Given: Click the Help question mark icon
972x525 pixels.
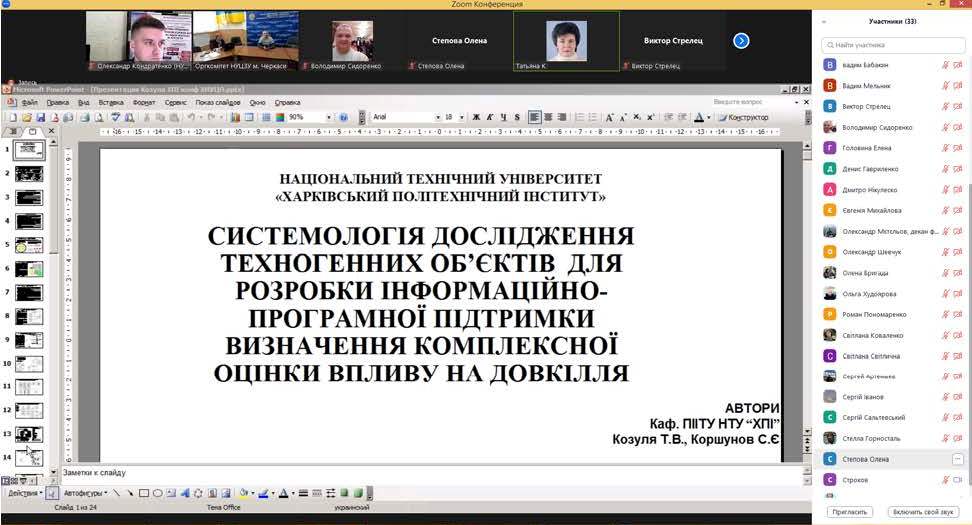Looking at the screenshot, I should tap(344, 117).
